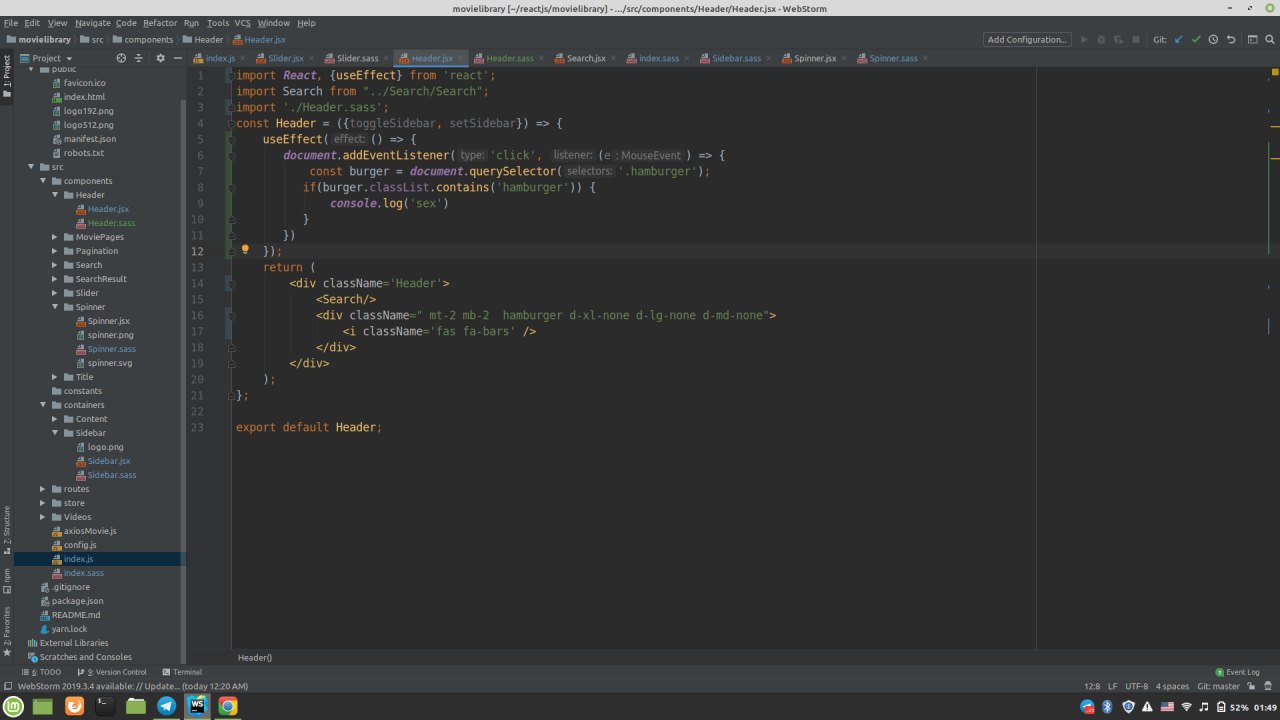Open the File menu
This screenshot has height=720, width=1280.
point(11,22)
